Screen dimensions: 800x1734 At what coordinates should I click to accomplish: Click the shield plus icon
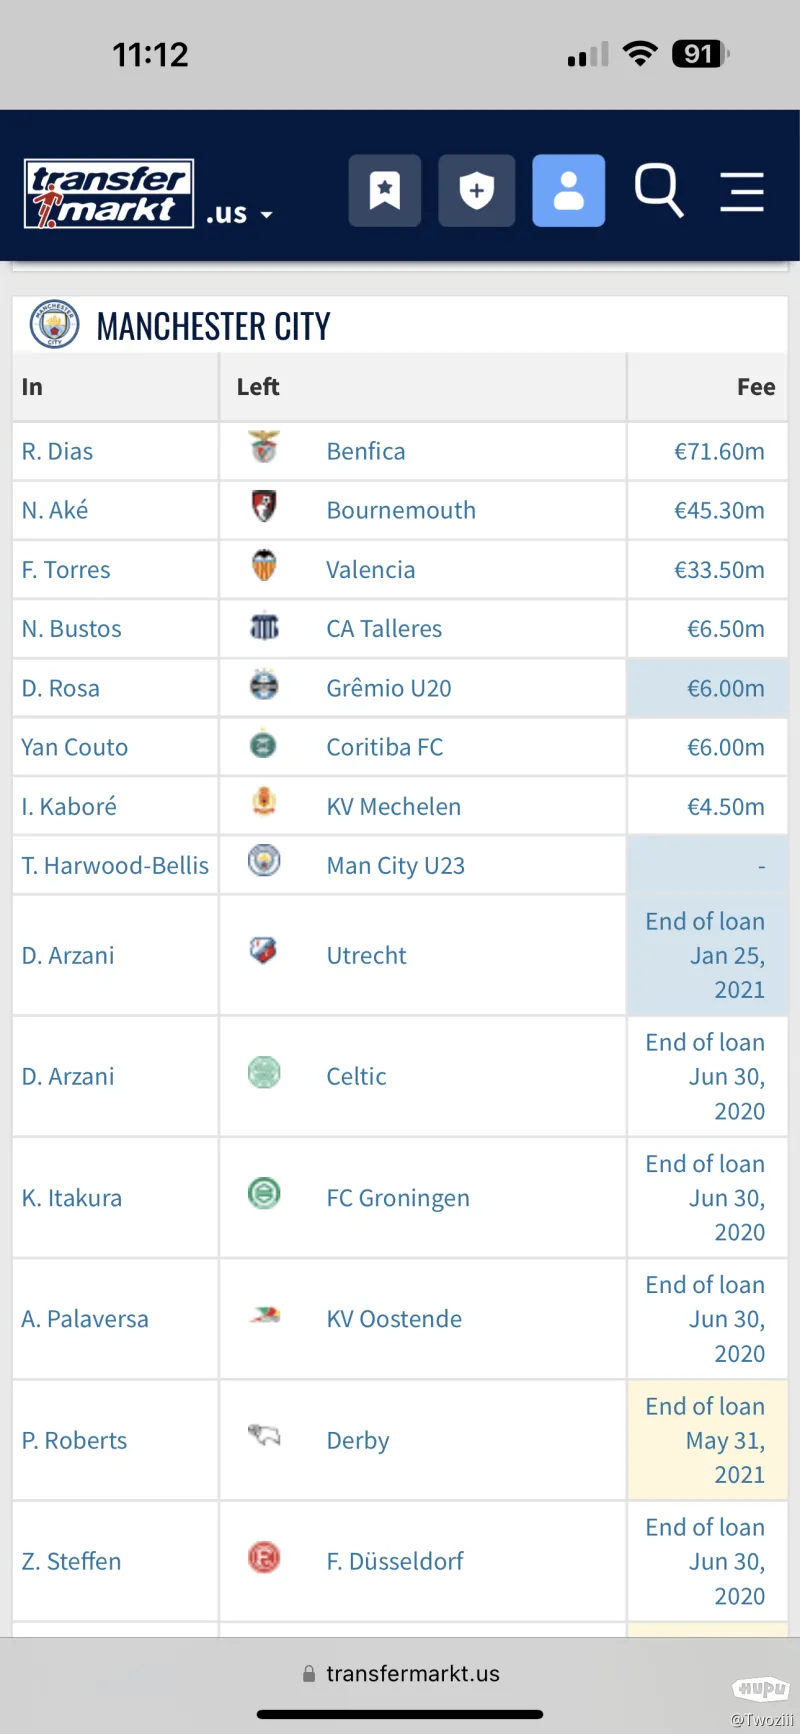pos(476,190)
